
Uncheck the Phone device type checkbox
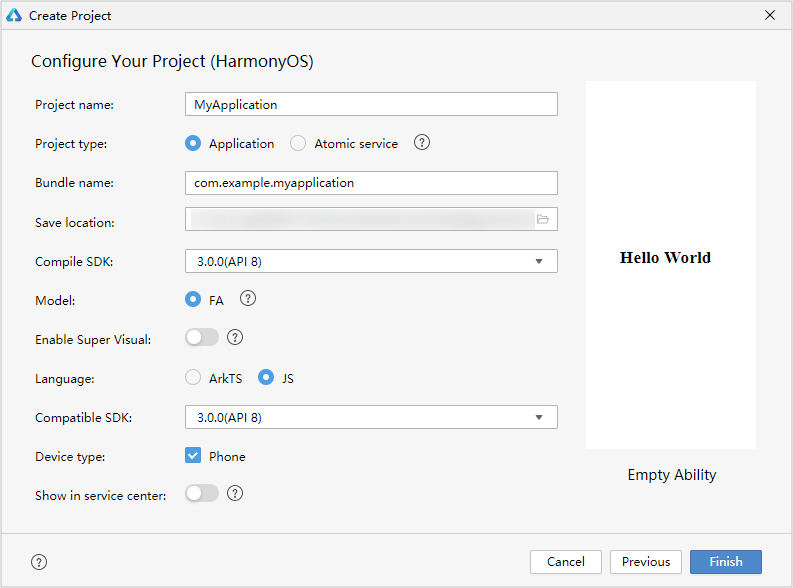pos(193,456)
